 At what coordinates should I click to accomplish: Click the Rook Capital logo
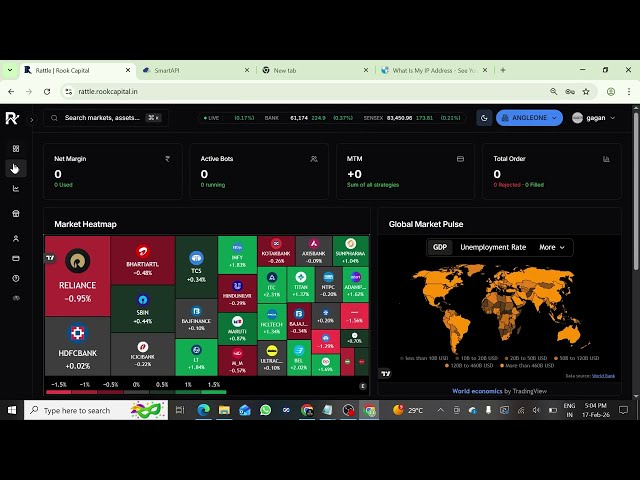pos(12,118)
